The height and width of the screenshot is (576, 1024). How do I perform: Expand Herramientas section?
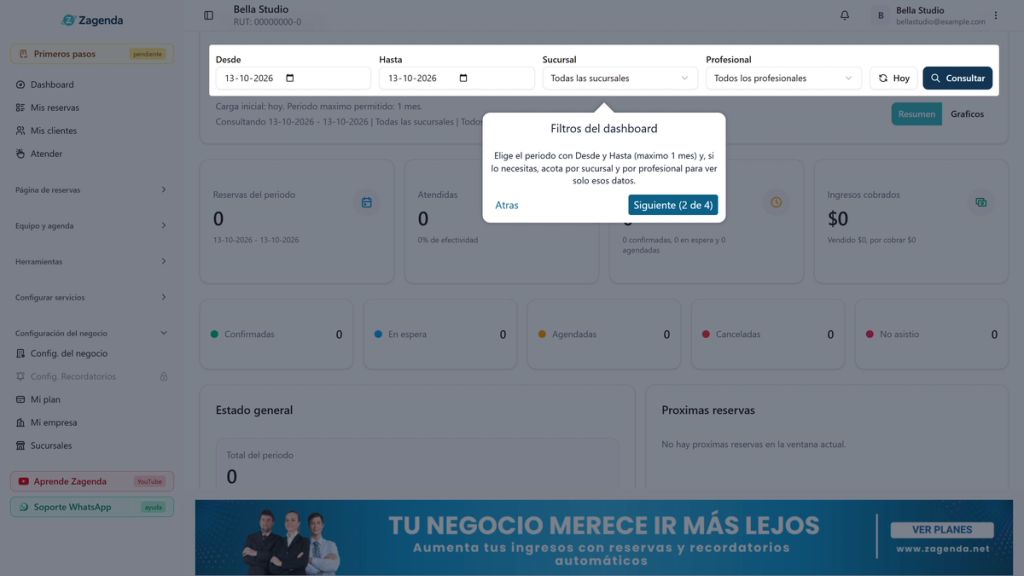[x=91, y=261]
